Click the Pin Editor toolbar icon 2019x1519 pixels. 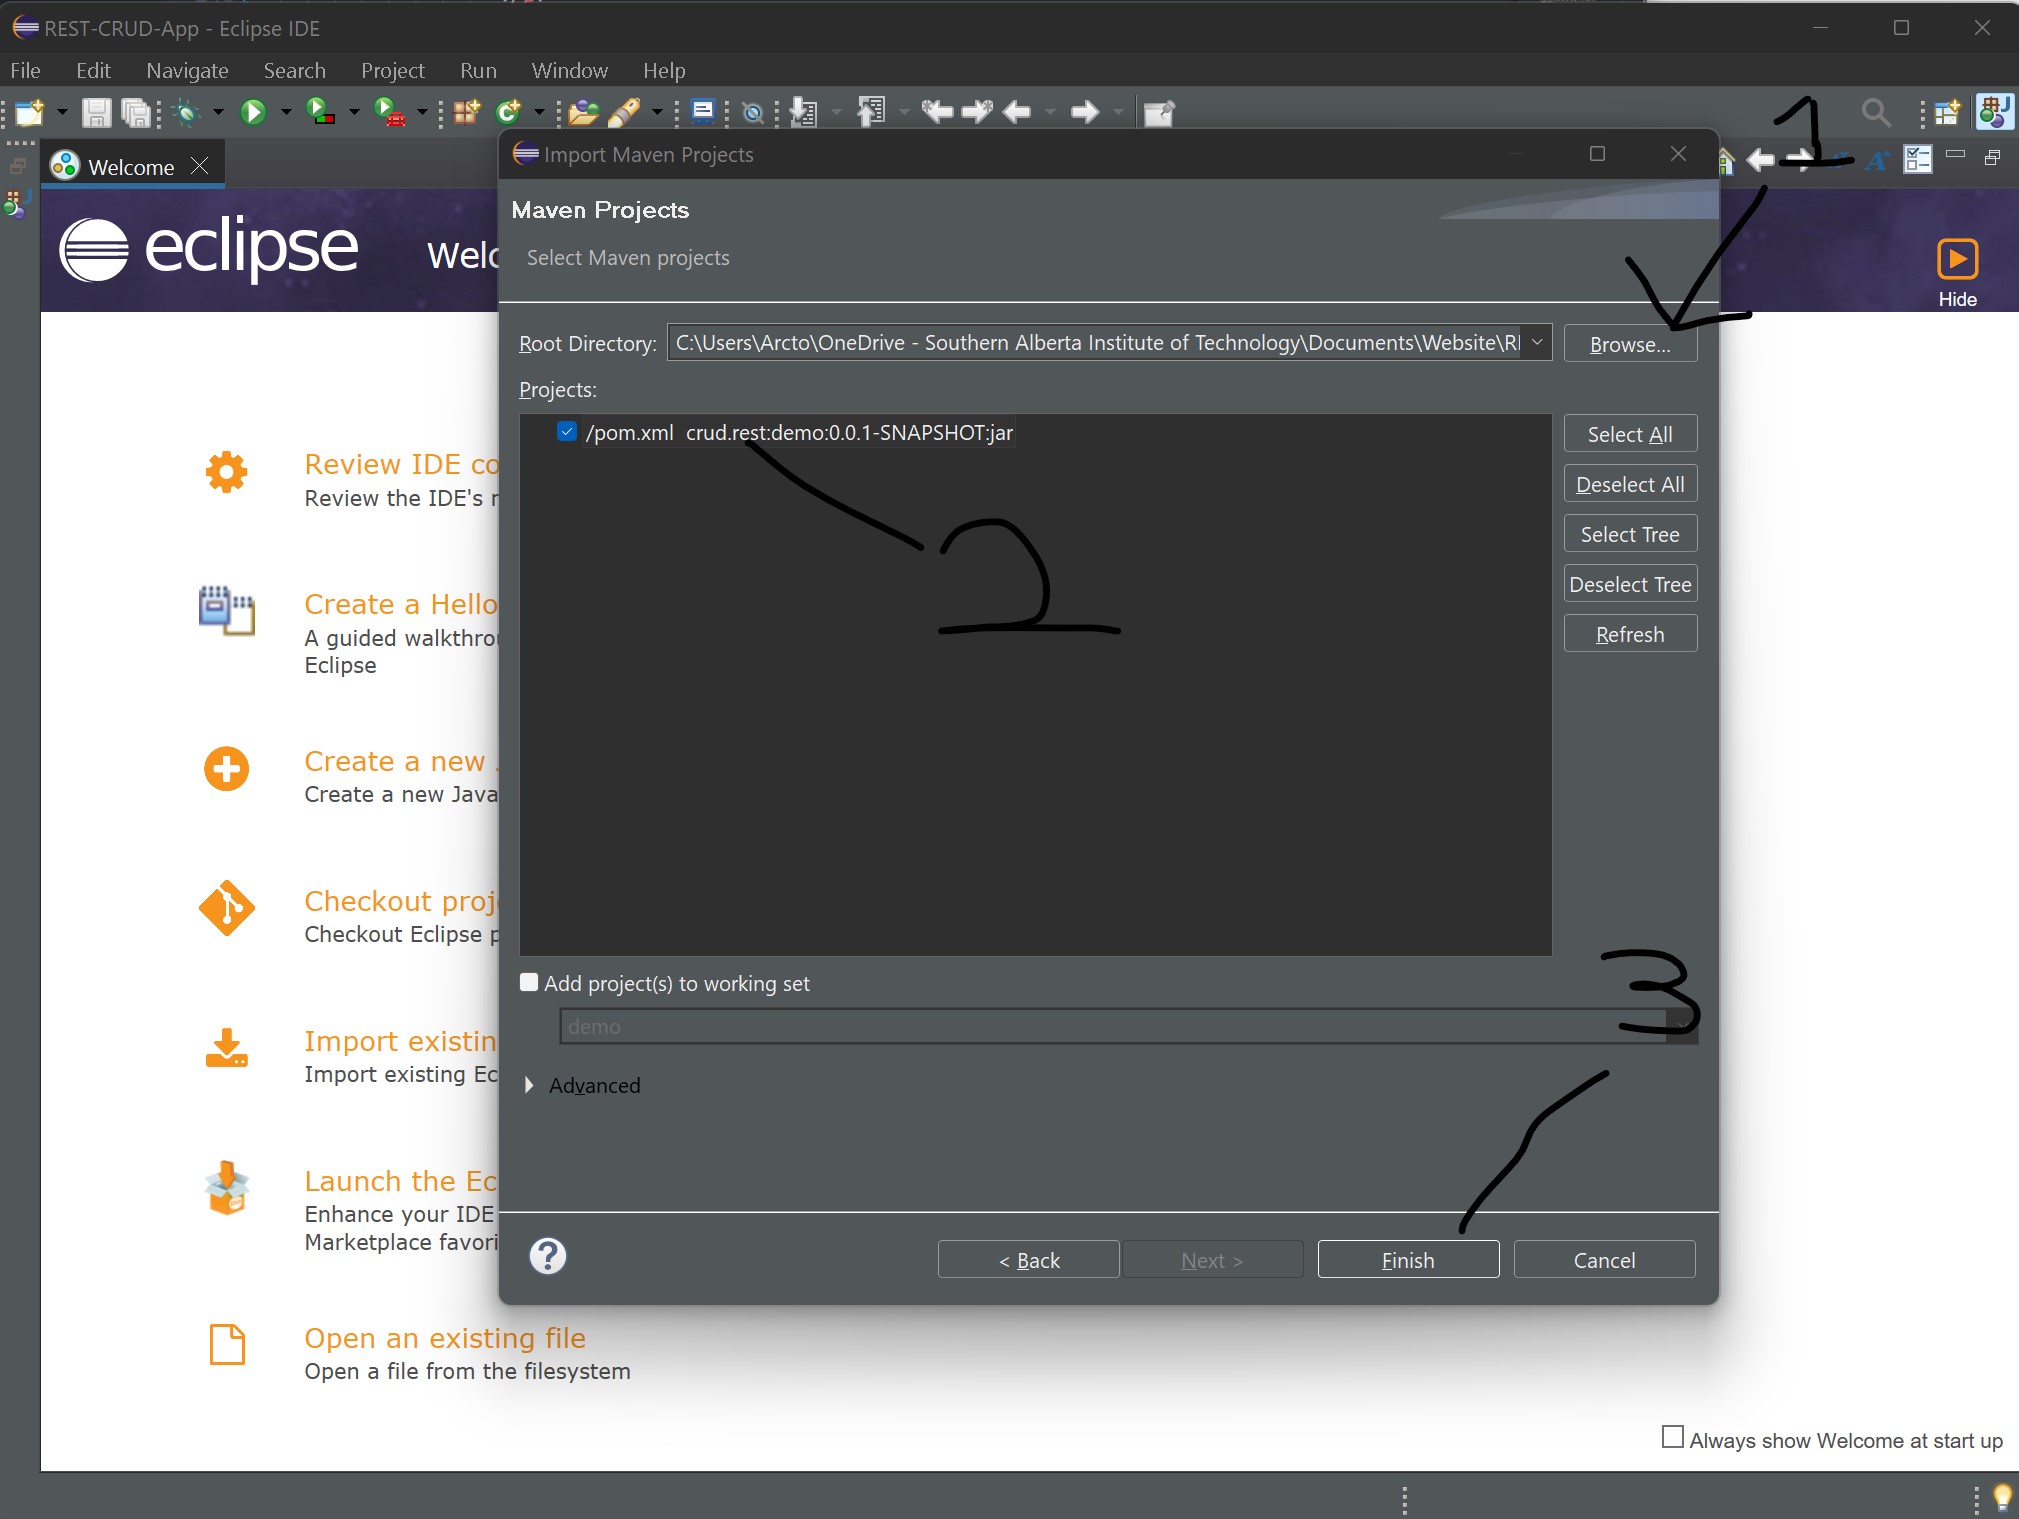(1158, 113)
